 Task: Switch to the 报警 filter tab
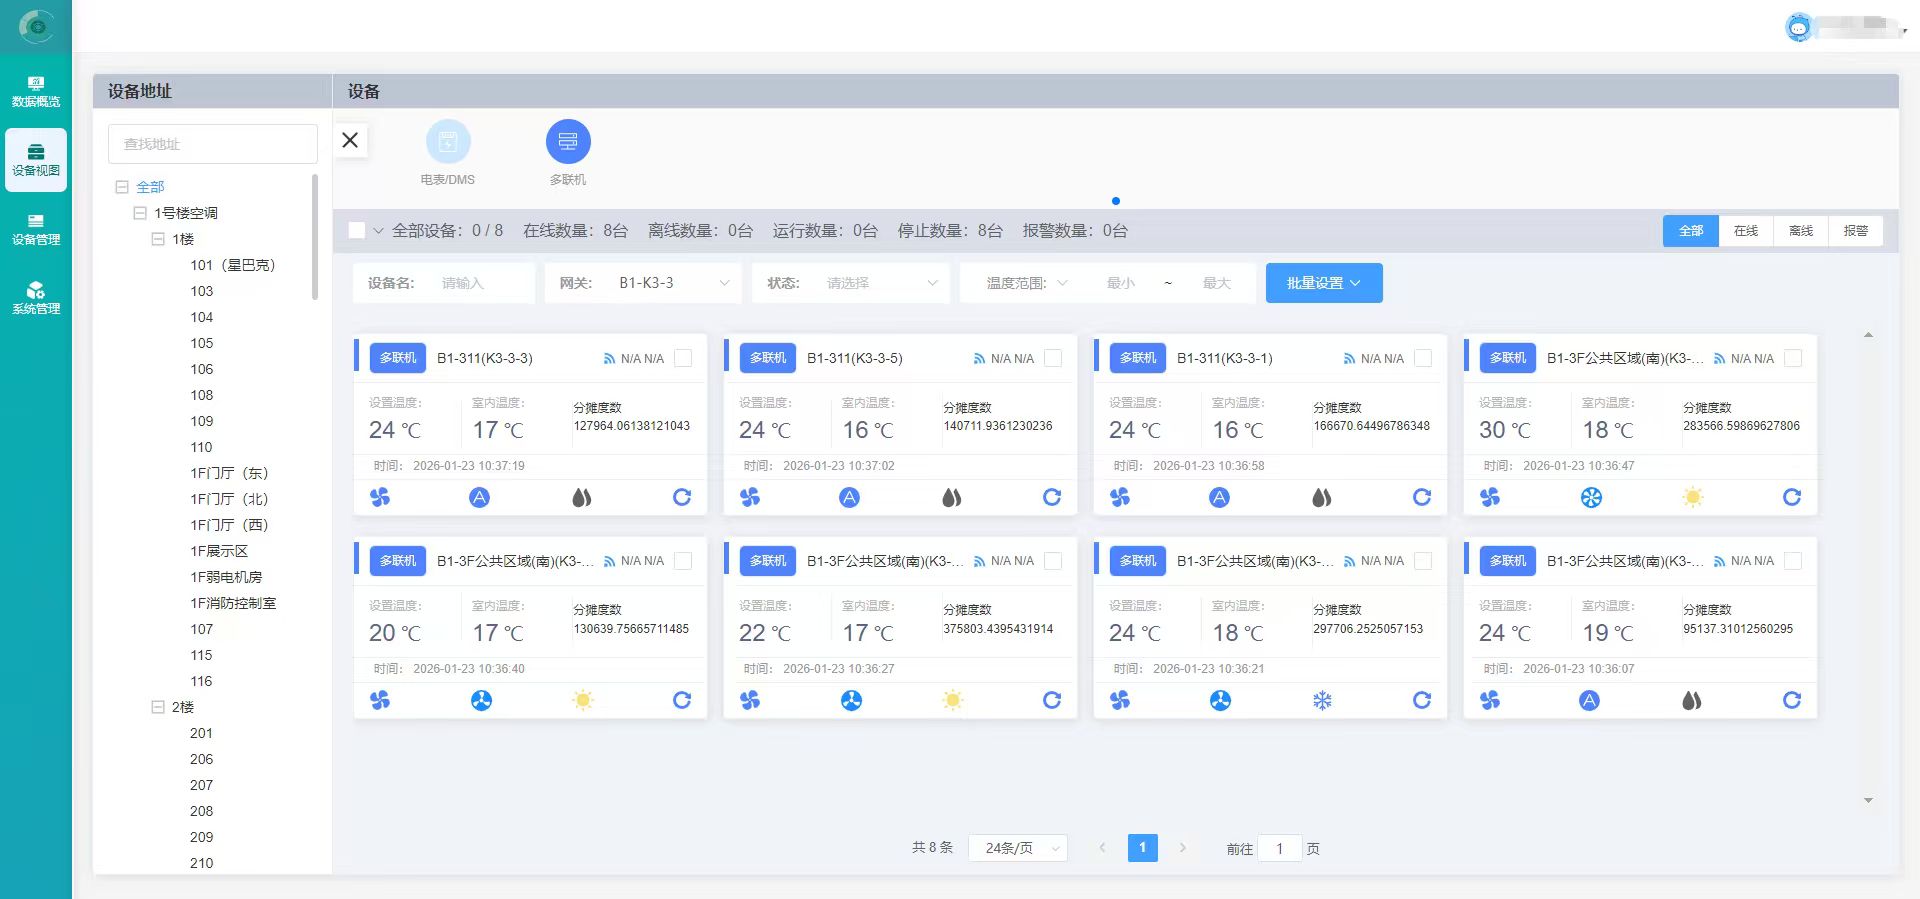(1855, 231)
